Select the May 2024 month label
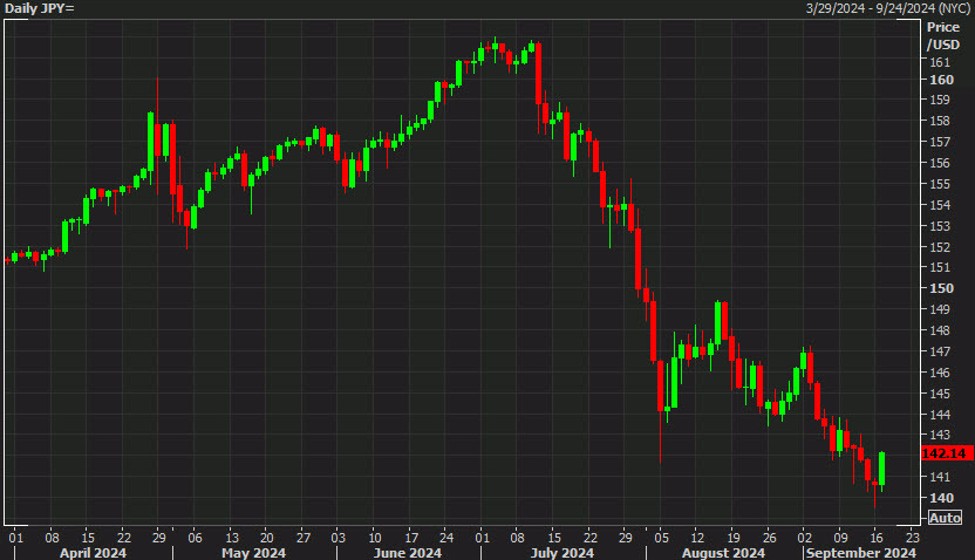Screen dimensions: 975x560 click(x=254, y=552)
